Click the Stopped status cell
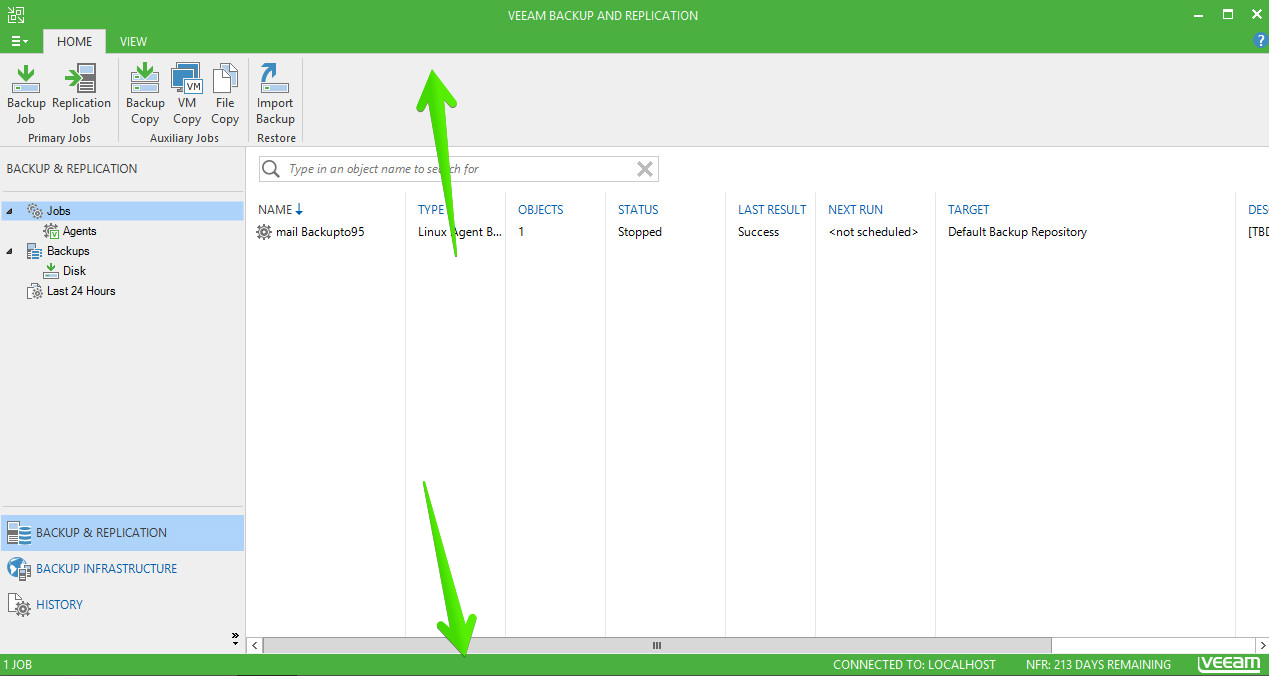This screenshot has width=1269, height=676. [x=640, y=232]
